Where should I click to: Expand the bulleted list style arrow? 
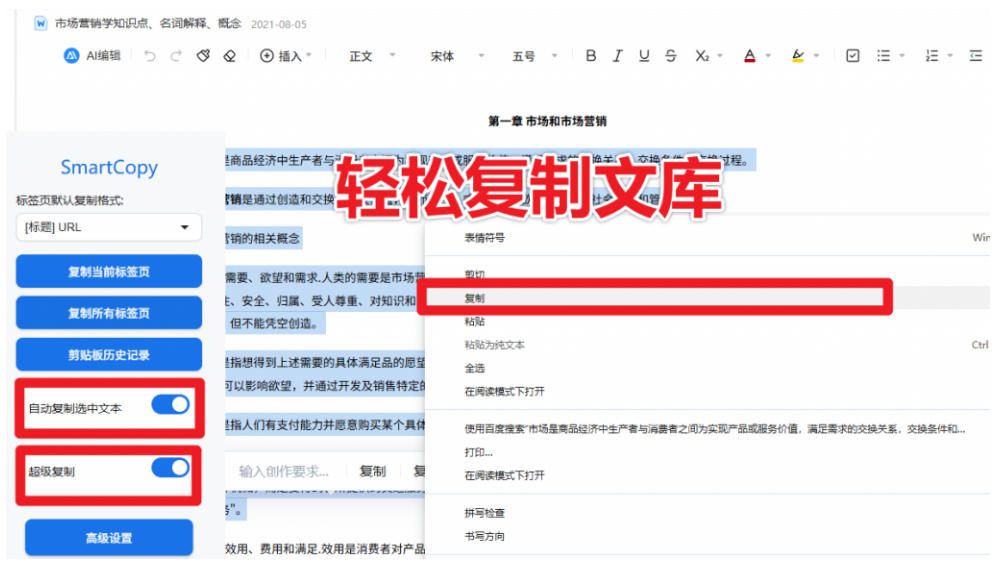click(x=902, y=56)
